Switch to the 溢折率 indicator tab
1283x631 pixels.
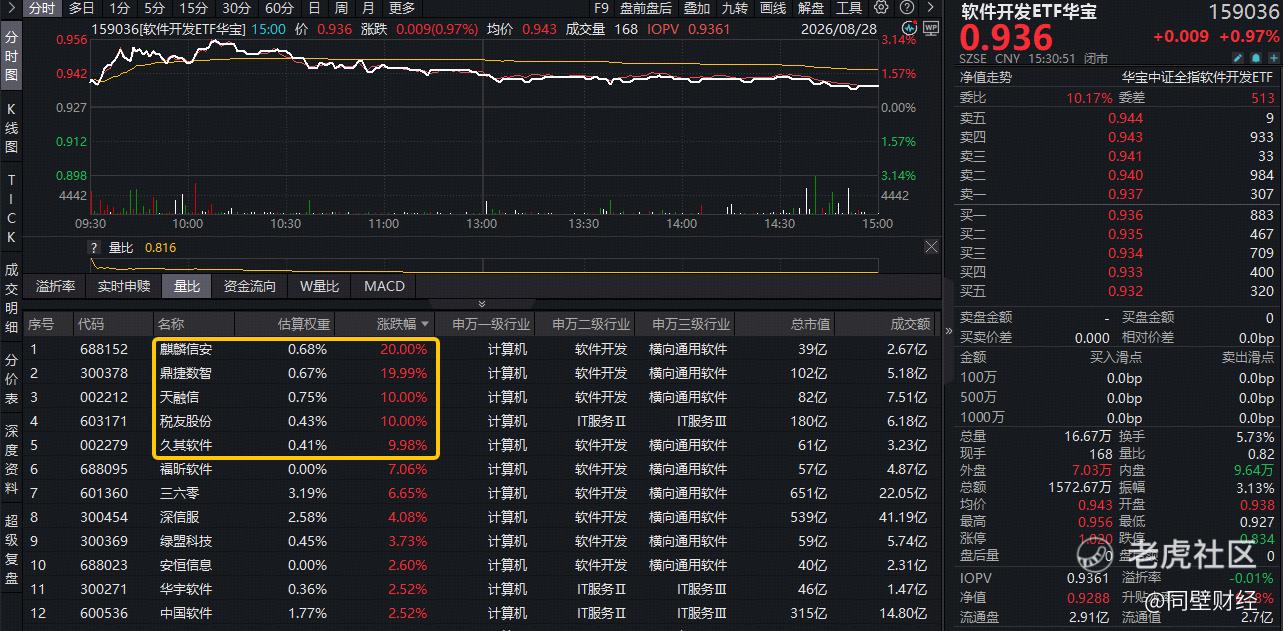[55, 286]
